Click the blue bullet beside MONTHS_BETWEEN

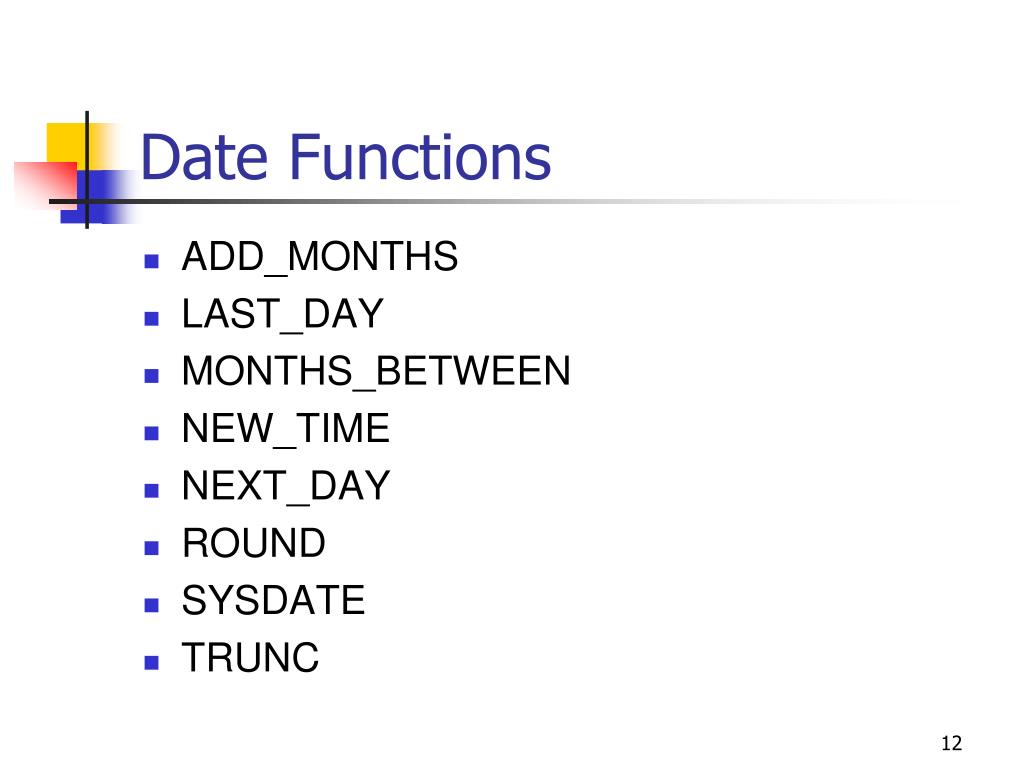pyautogui.click(x=152, y=376)
